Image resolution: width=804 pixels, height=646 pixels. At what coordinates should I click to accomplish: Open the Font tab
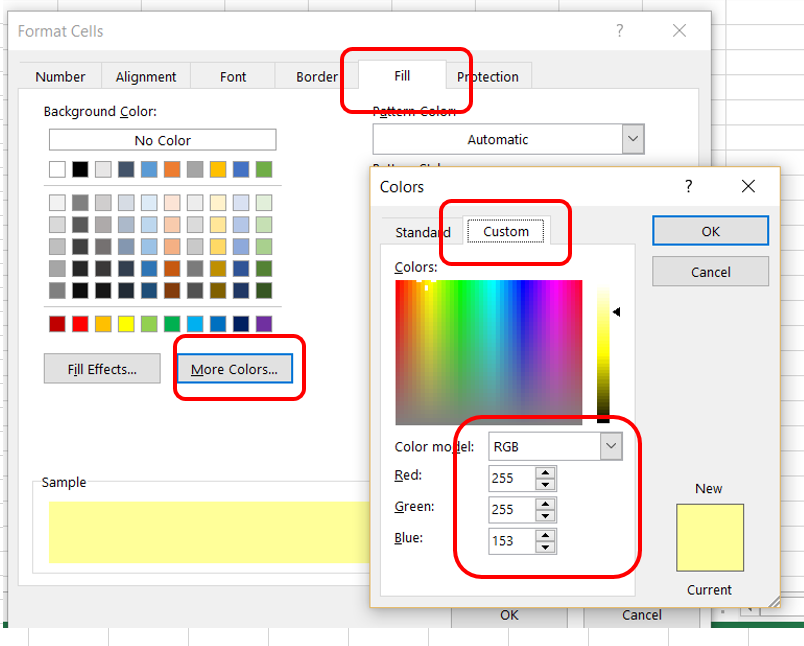point(233,77)
